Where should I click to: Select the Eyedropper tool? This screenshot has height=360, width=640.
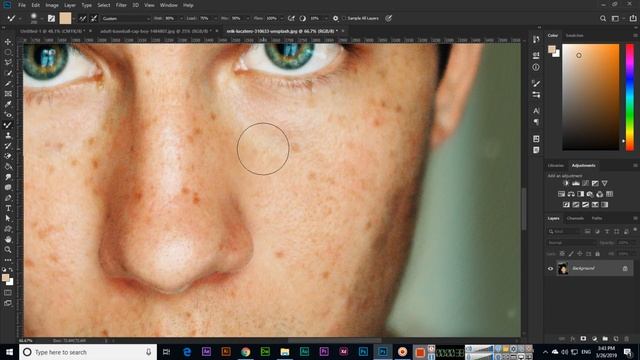[8, 104]
